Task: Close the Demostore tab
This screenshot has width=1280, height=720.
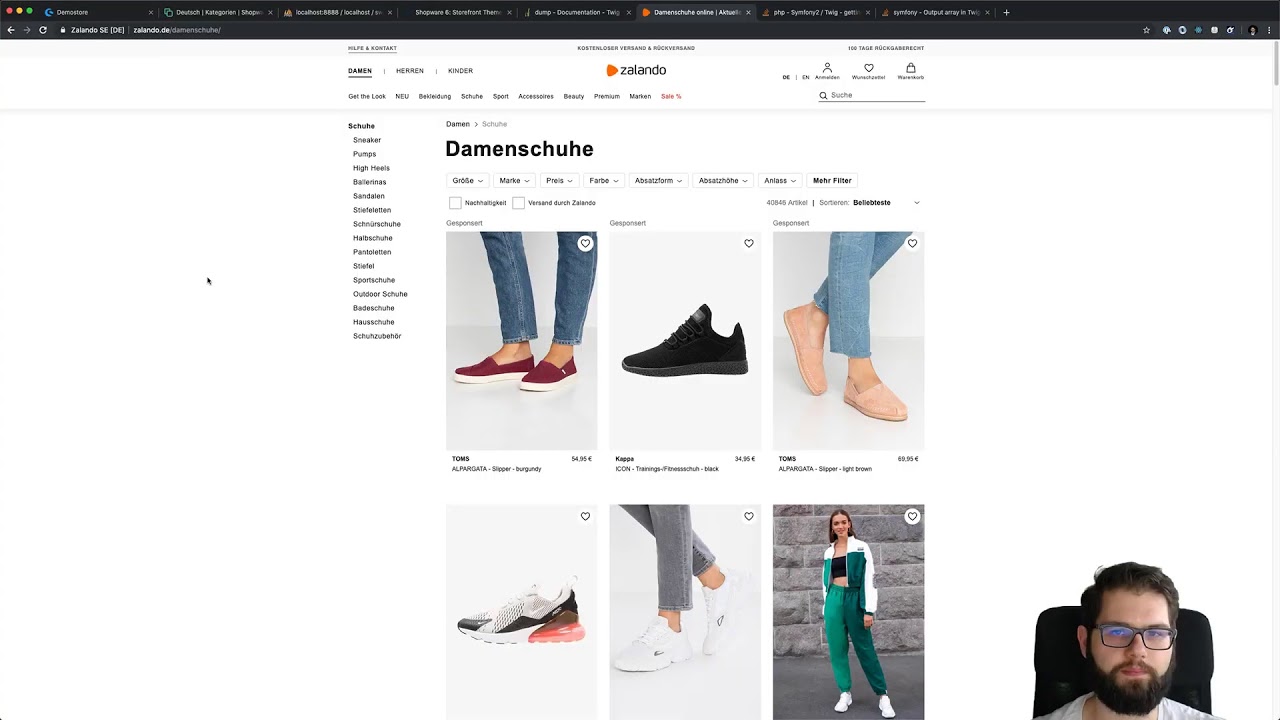Action: pyautogui.click(x=151, y=12)
